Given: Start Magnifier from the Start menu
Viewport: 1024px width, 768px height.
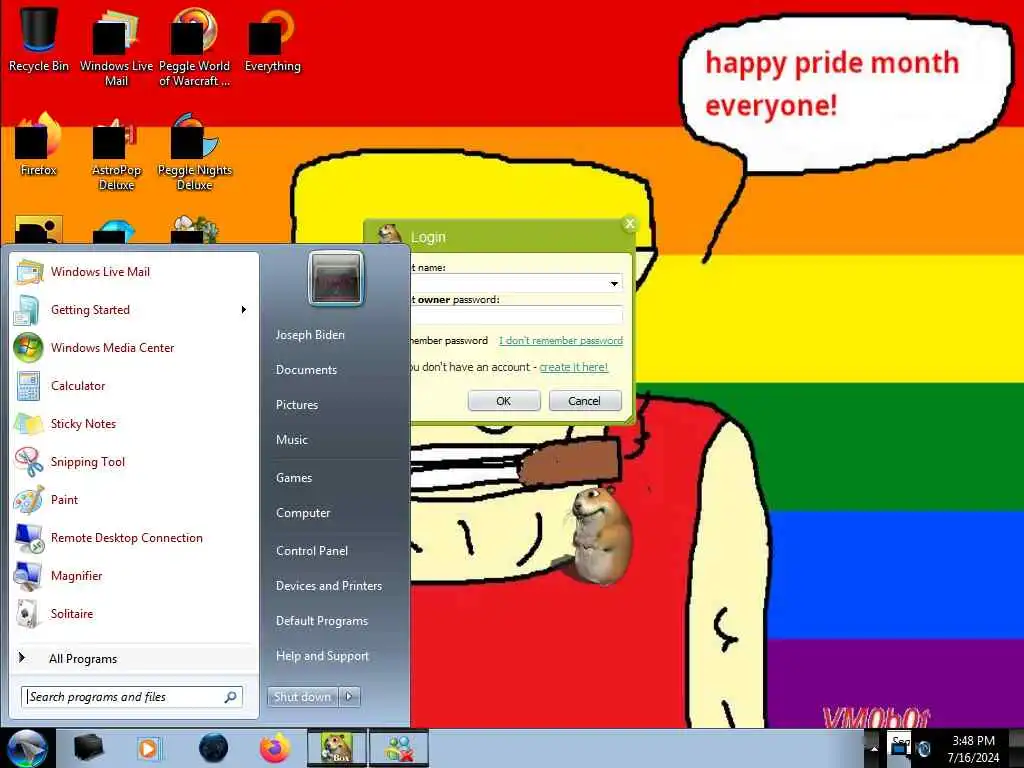Looking at the screenshot, I should pos(133,575).
